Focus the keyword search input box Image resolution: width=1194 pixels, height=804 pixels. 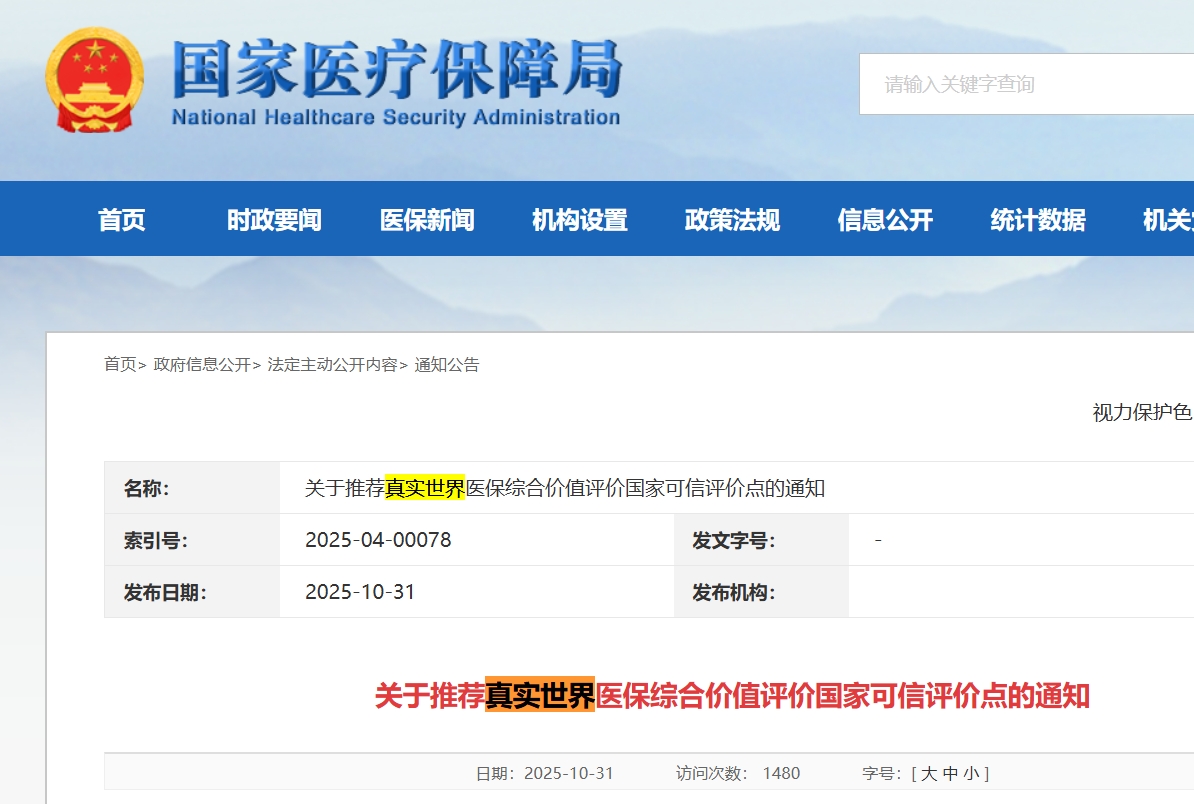point(1020,84)
